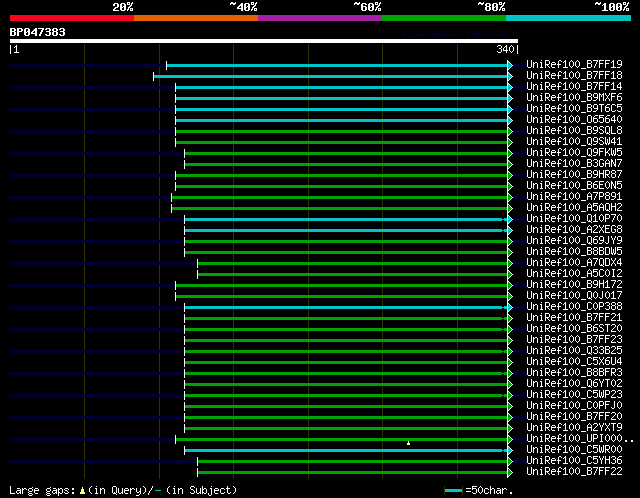Open hit UniRef100_B7FF14

click(574, 86)
